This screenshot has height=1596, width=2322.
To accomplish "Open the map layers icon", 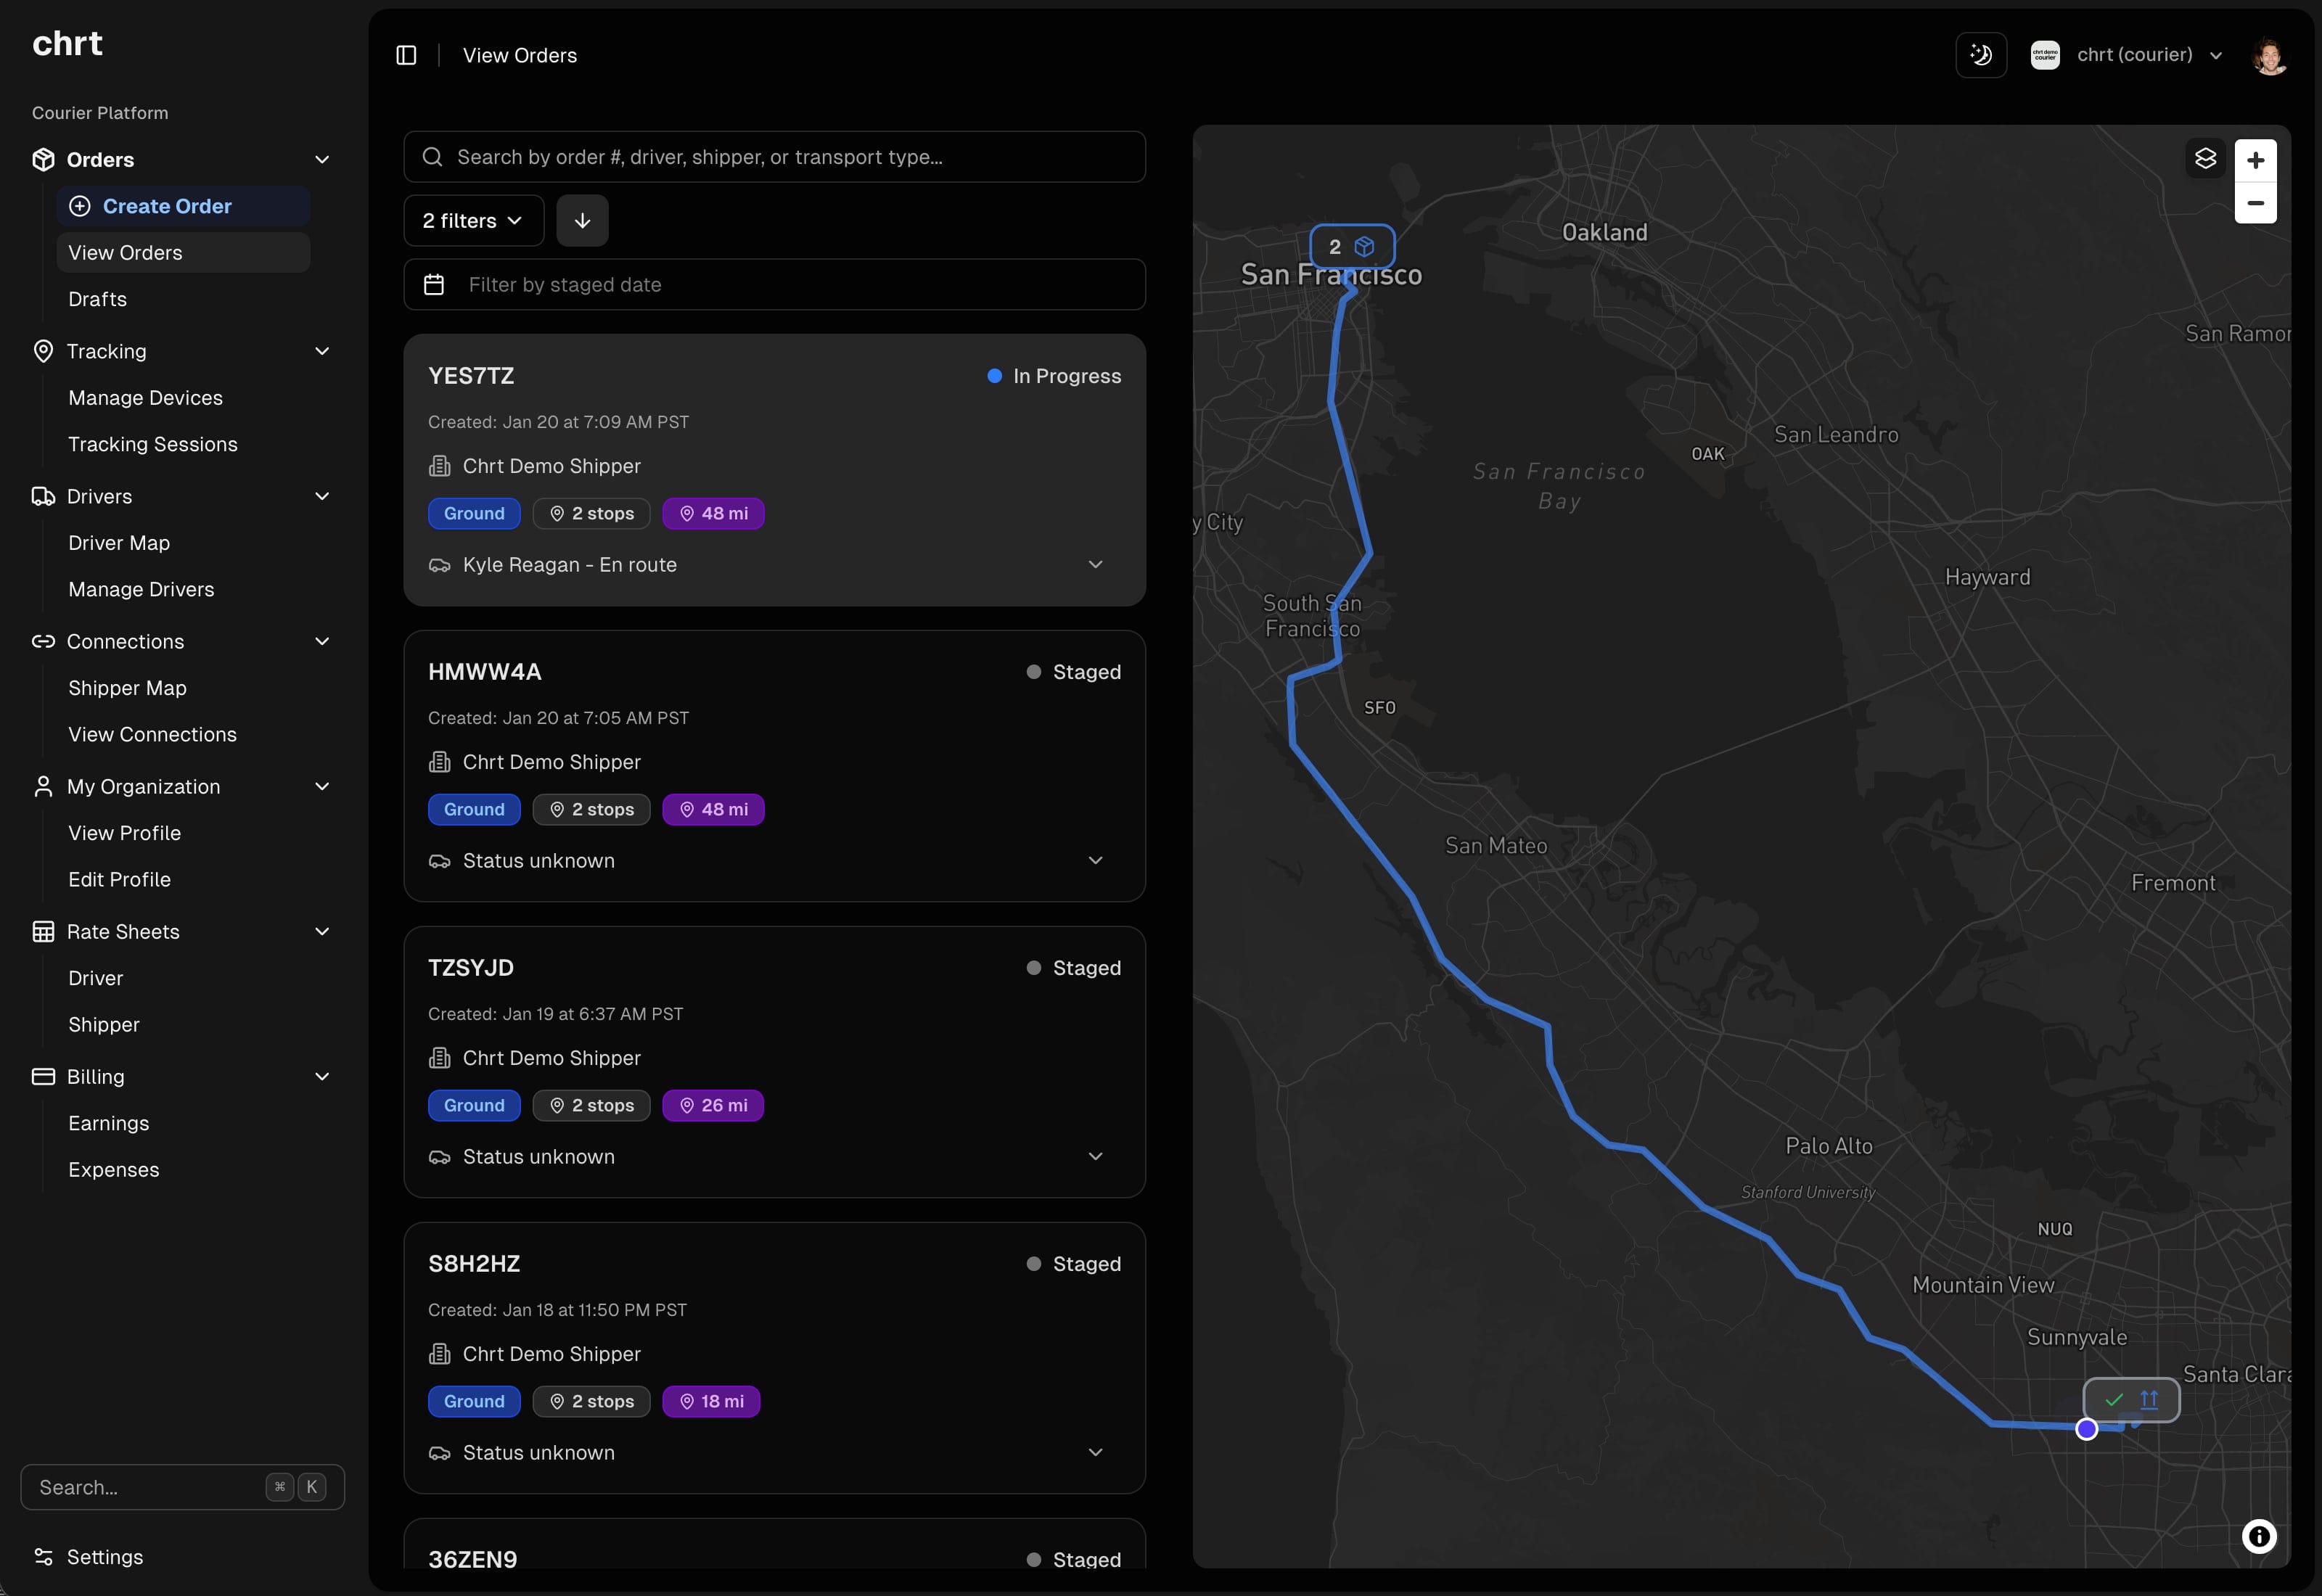I will (x=2205, y=159).
